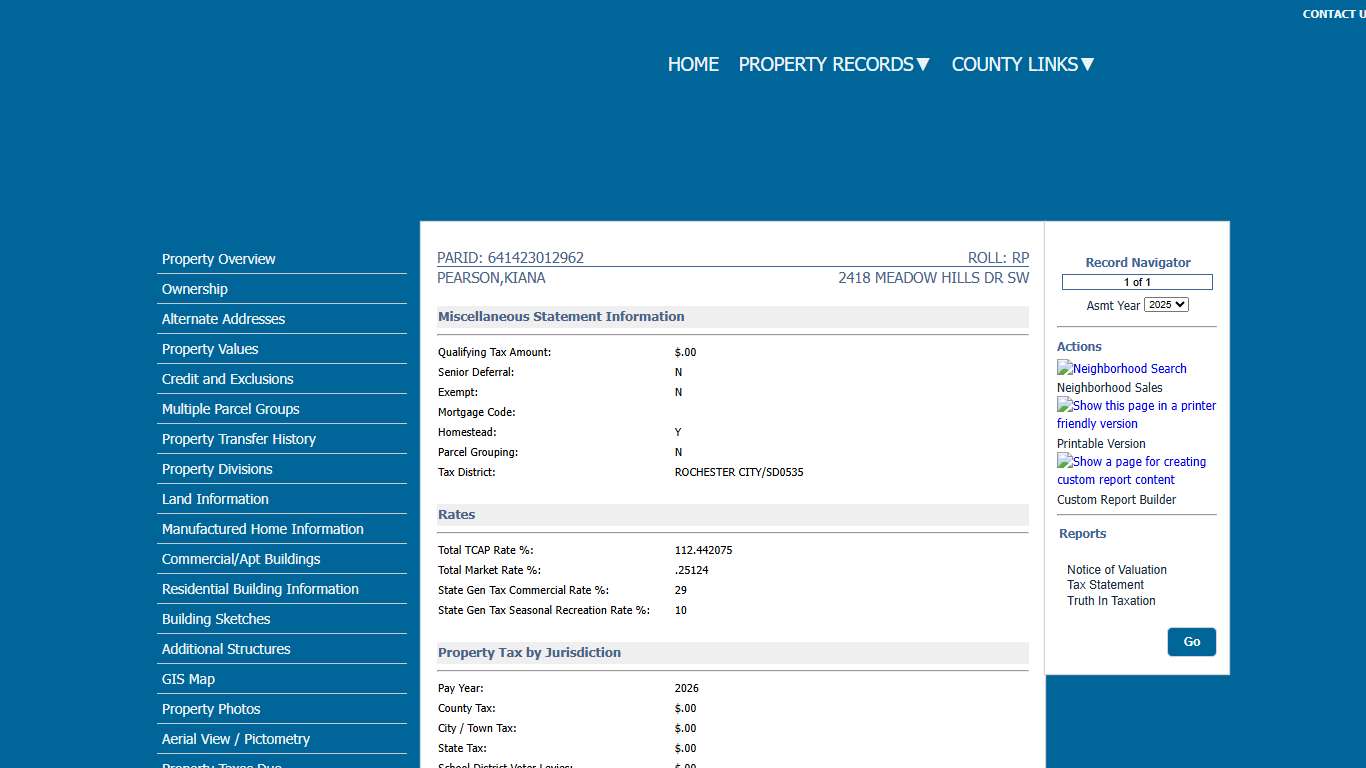Go to the HOME menu item
The height and width of the screenshot is (768, 1366).
coord(693,64)
